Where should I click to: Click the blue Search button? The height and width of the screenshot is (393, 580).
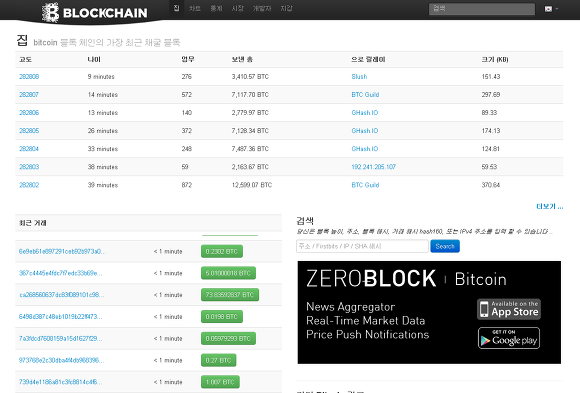click(445, 246)
